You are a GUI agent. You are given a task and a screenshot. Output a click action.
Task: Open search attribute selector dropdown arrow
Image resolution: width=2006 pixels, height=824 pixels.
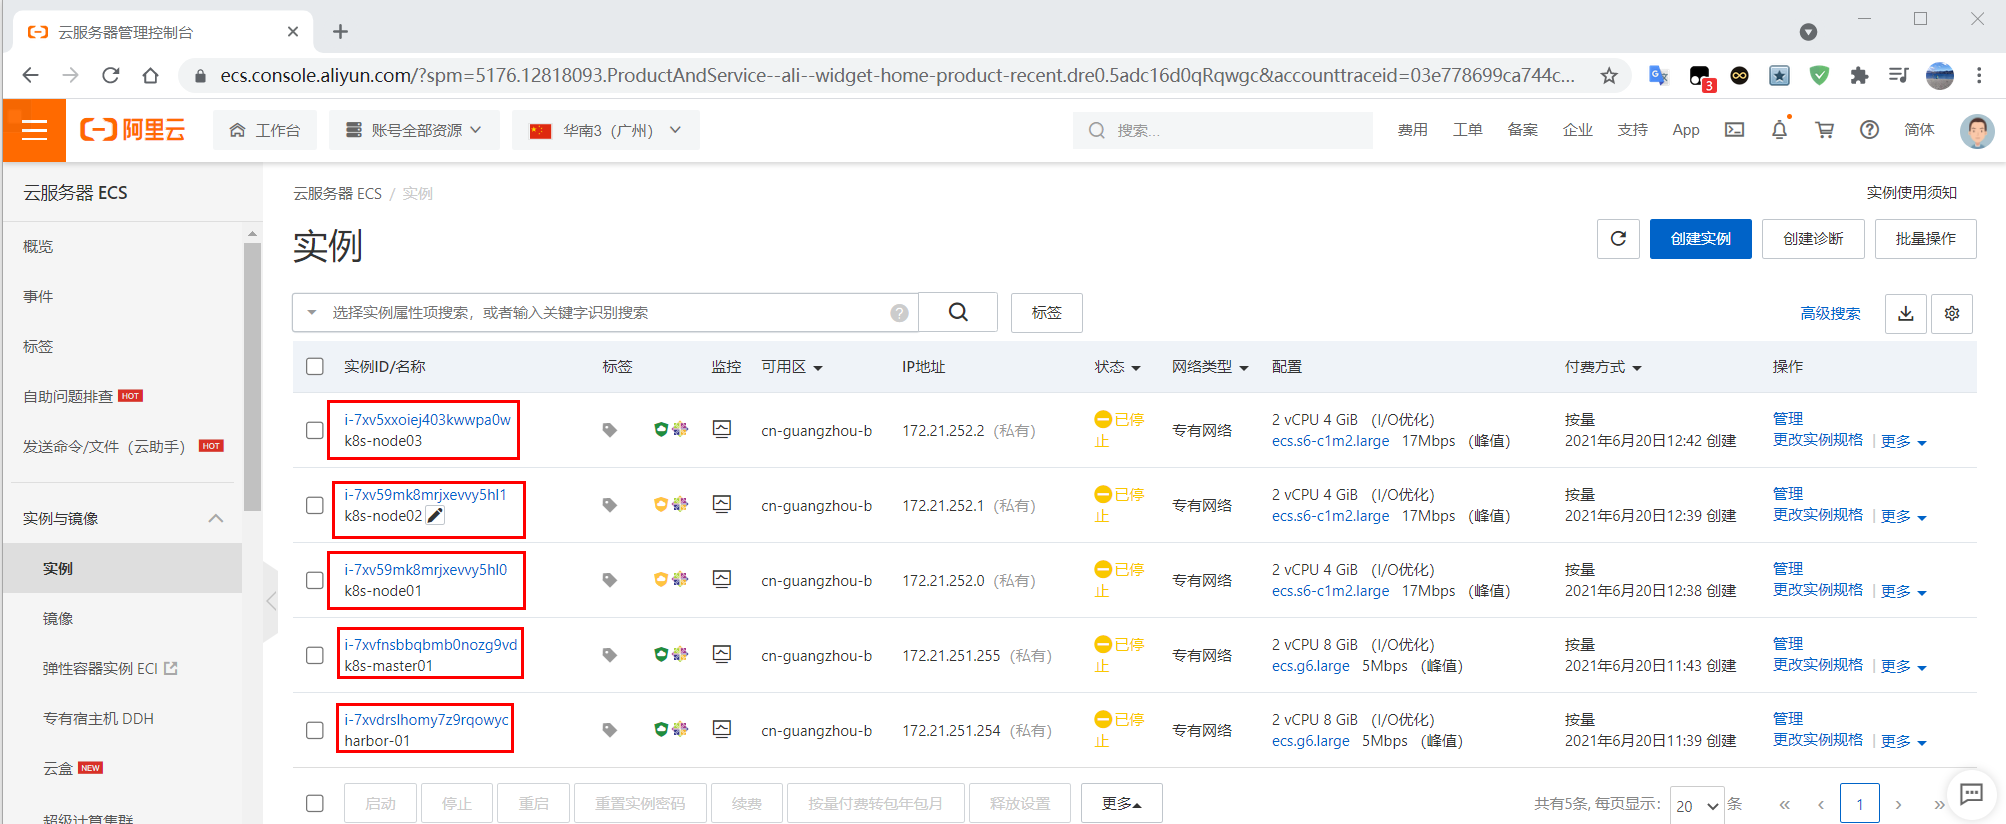312,313
